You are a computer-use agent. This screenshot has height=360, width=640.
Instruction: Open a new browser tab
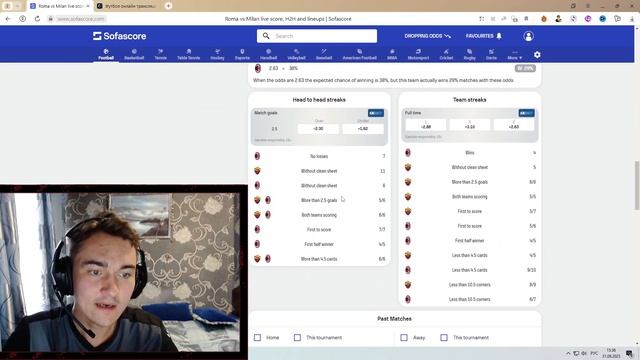coord(168,6)
